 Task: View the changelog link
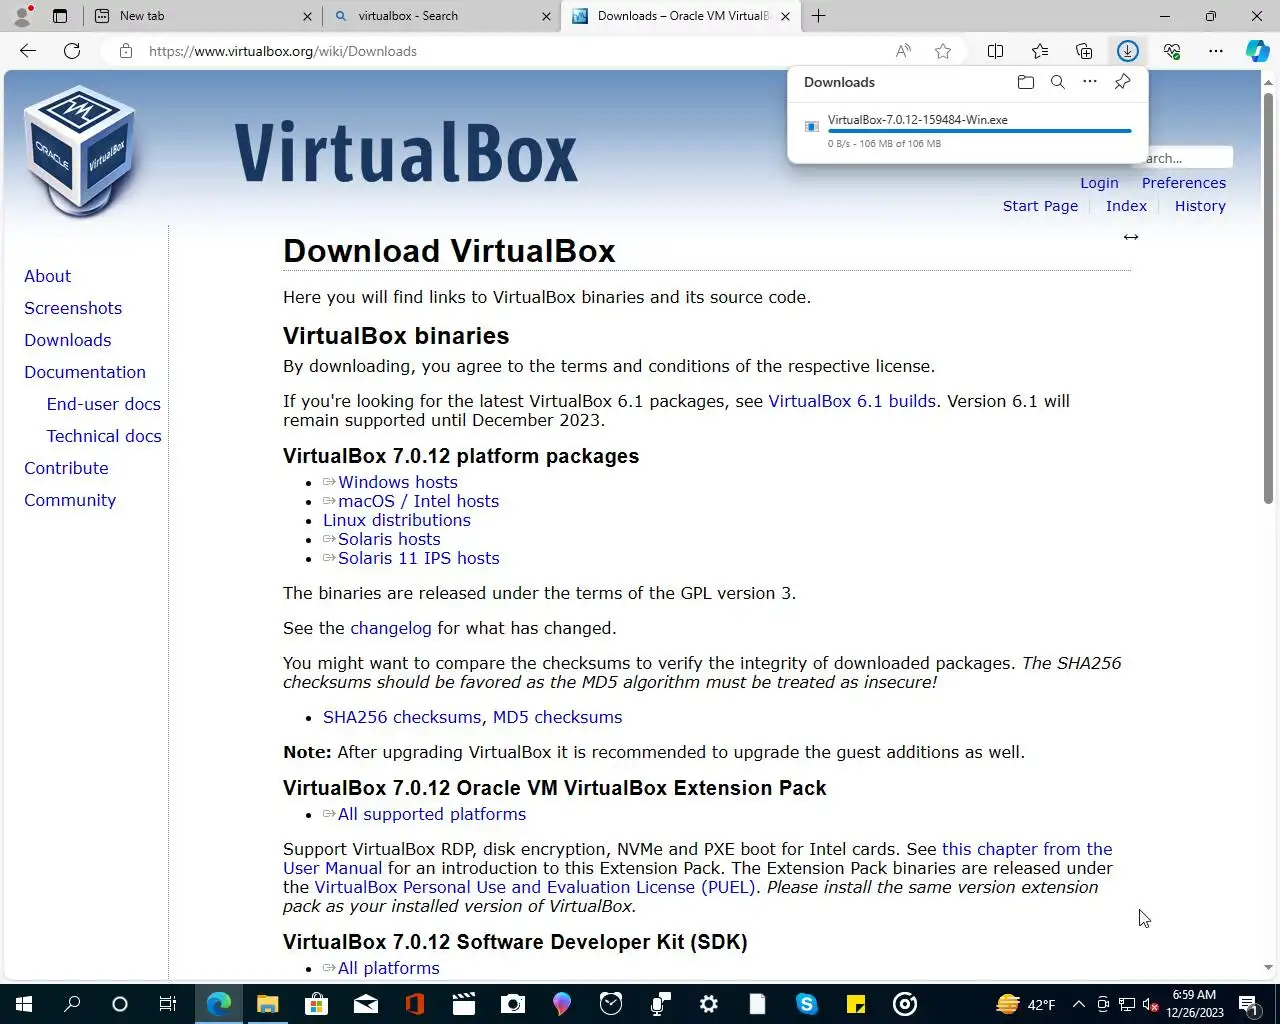[x=391, y=628]
